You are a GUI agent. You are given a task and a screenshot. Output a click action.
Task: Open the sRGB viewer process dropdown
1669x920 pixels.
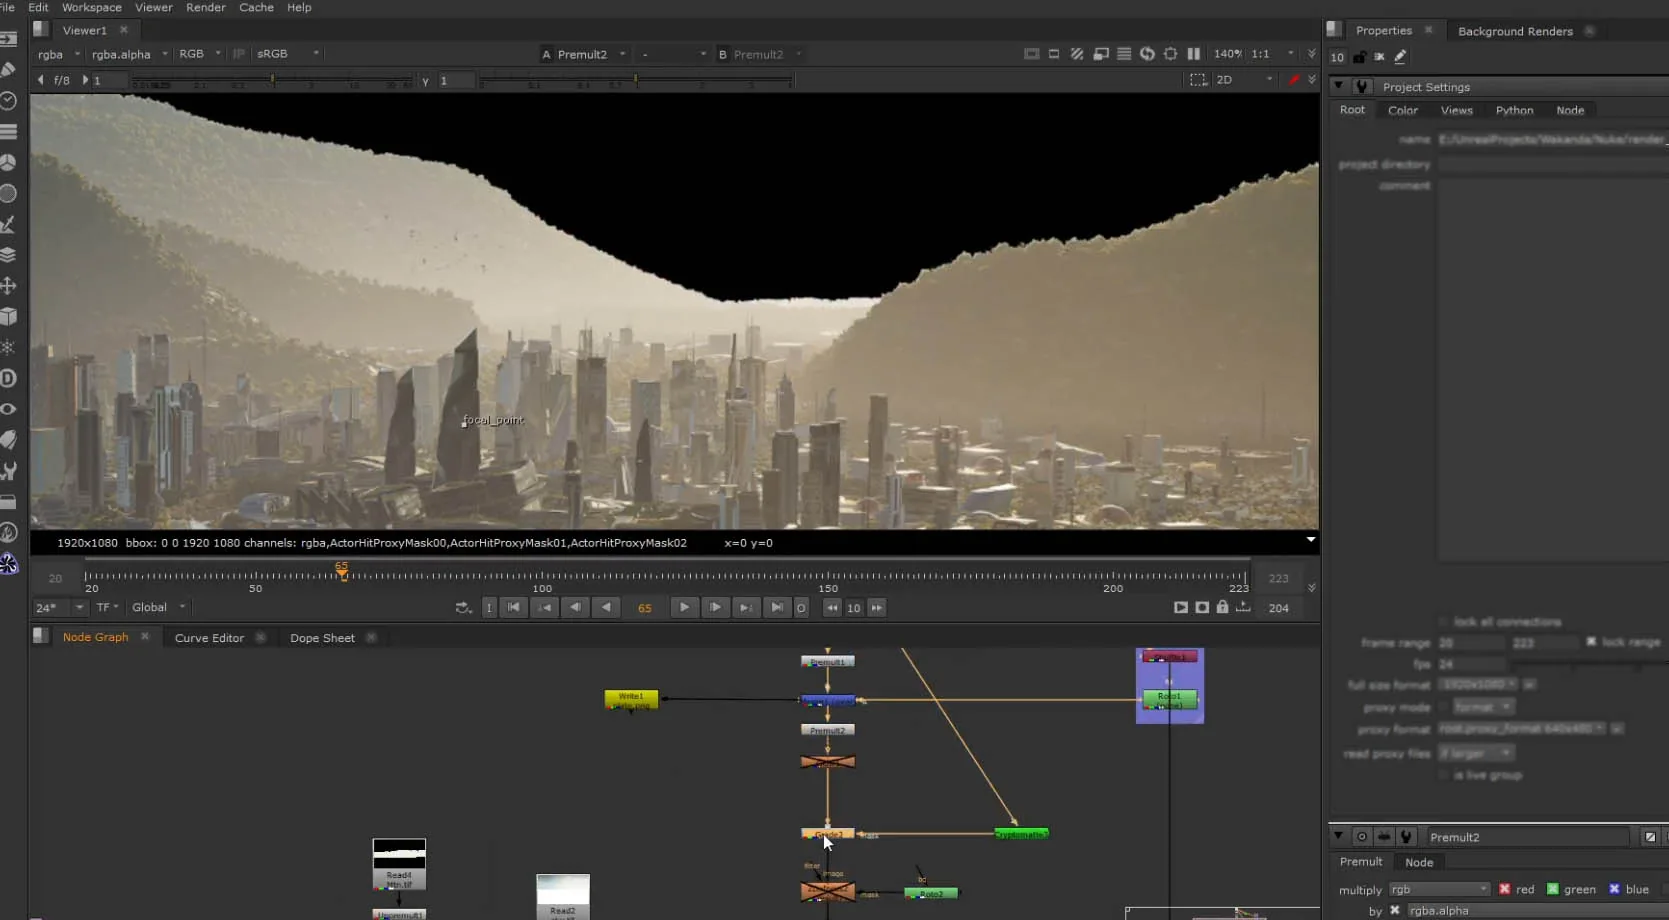click(288, 54)
